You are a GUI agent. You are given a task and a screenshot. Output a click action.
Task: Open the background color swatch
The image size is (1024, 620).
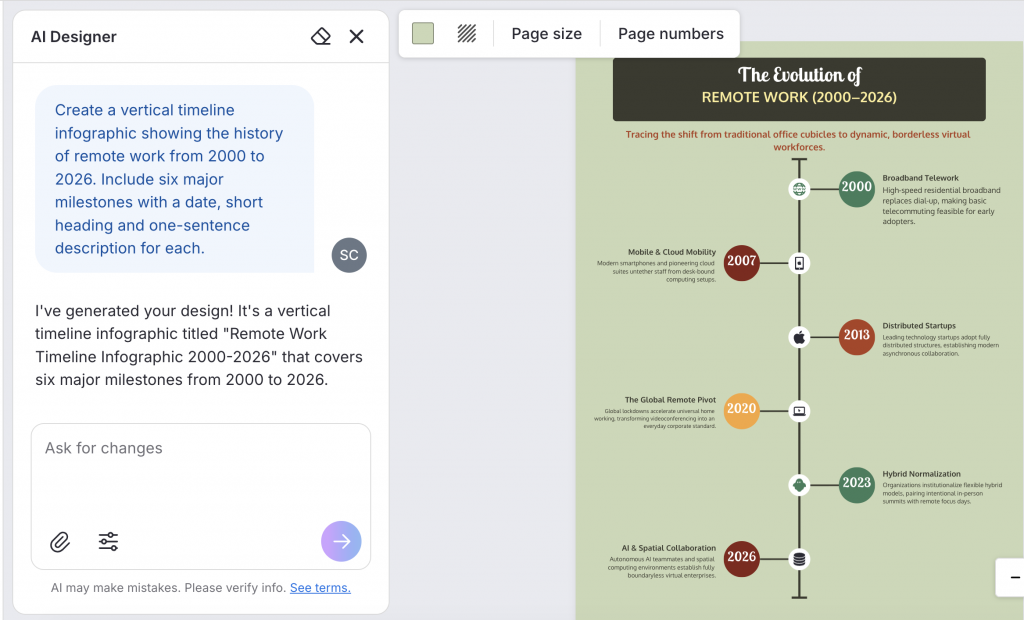point(423,33)
